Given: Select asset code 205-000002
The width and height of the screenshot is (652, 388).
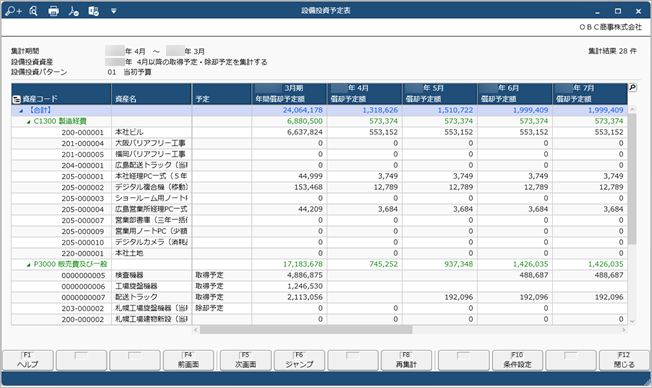Looking at the screenshot, I should (x=82, y=188).
